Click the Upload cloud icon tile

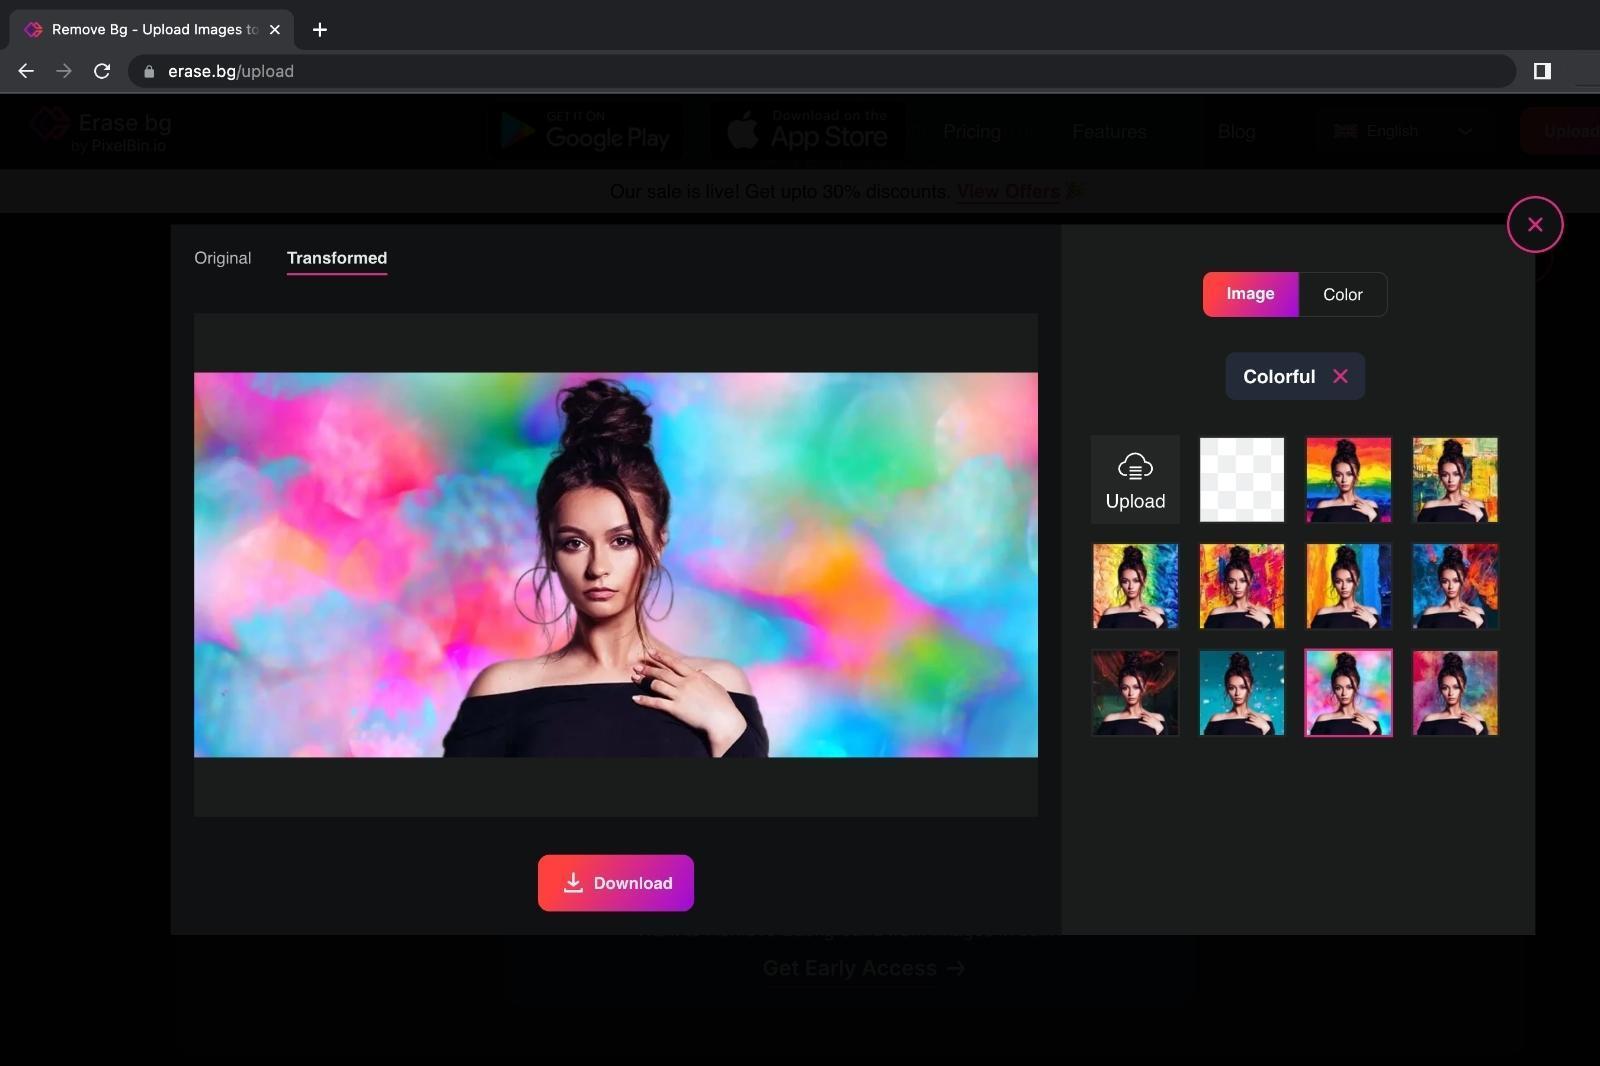click(x=1135, y=480)
